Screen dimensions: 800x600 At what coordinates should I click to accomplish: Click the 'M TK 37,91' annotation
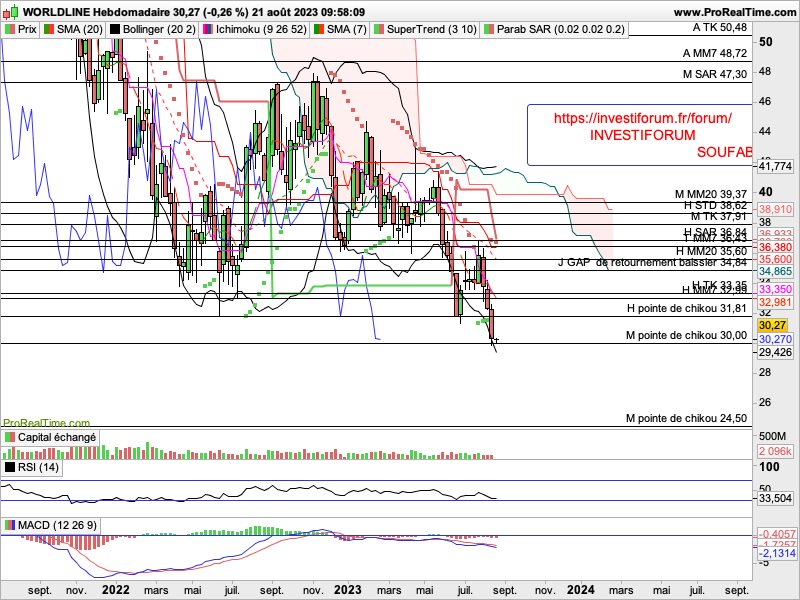pyautogui.click(x=719, y=216)
